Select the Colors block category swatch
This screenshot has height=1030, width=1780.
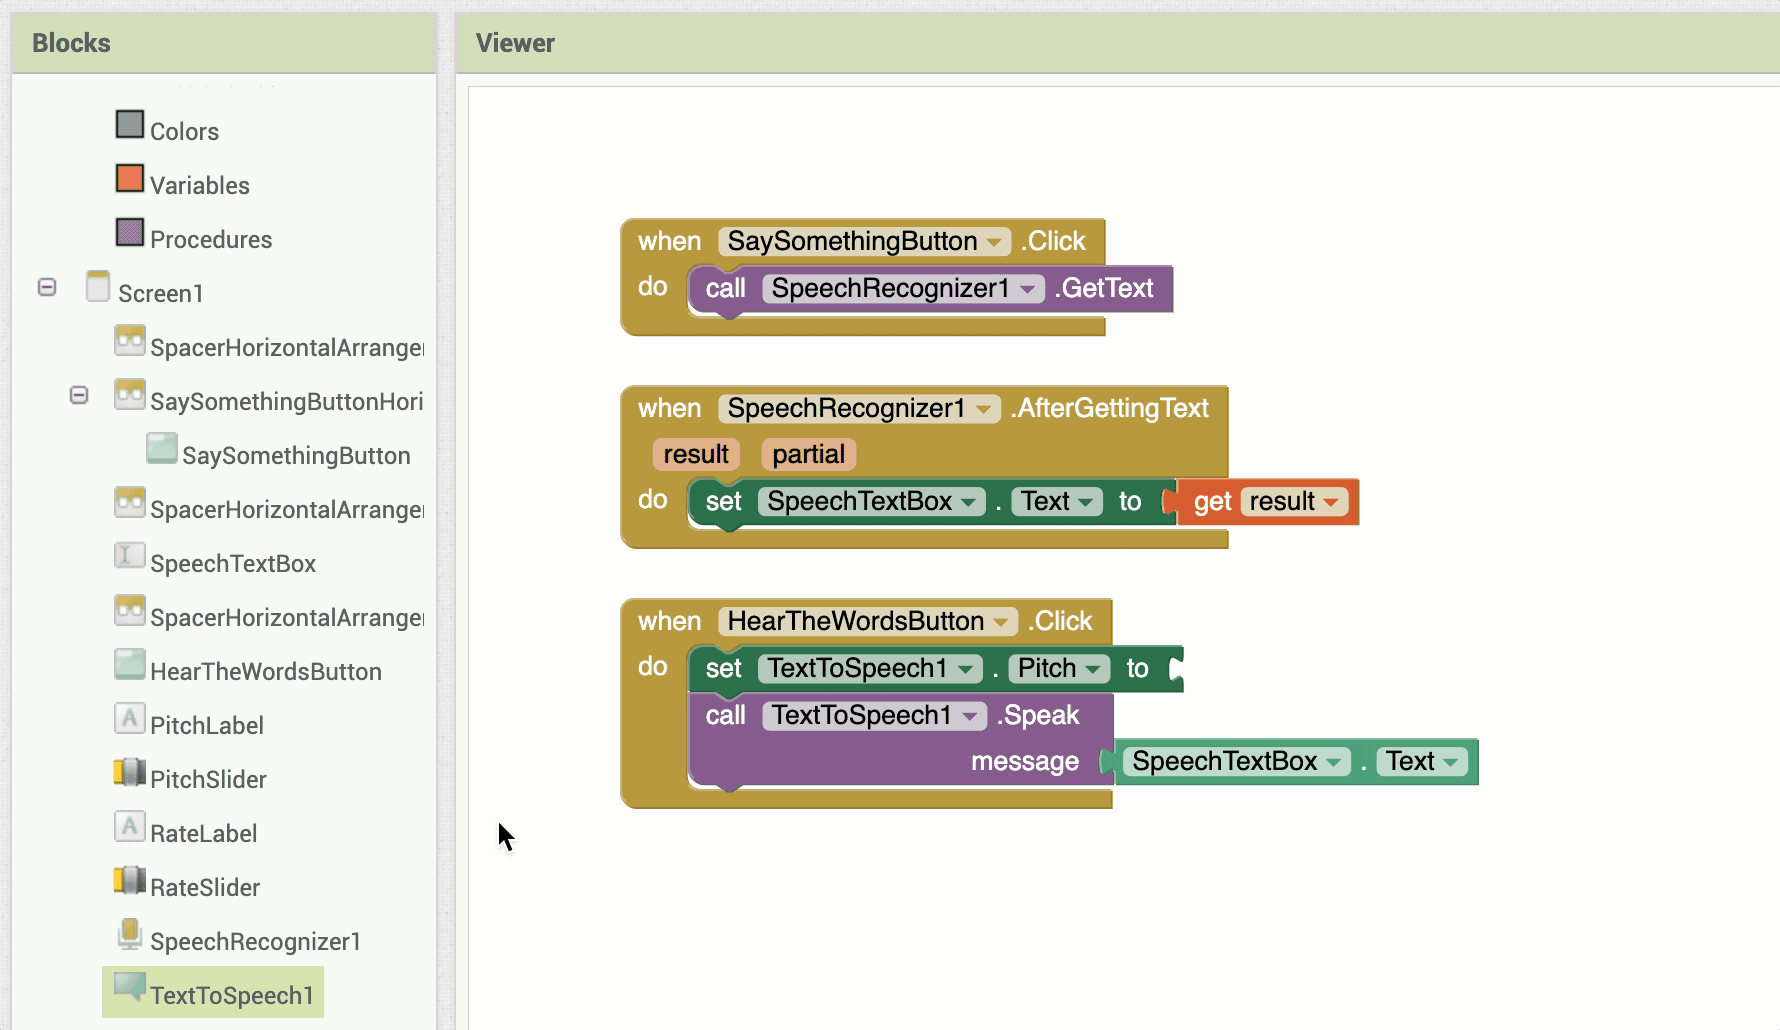point(130,125)
